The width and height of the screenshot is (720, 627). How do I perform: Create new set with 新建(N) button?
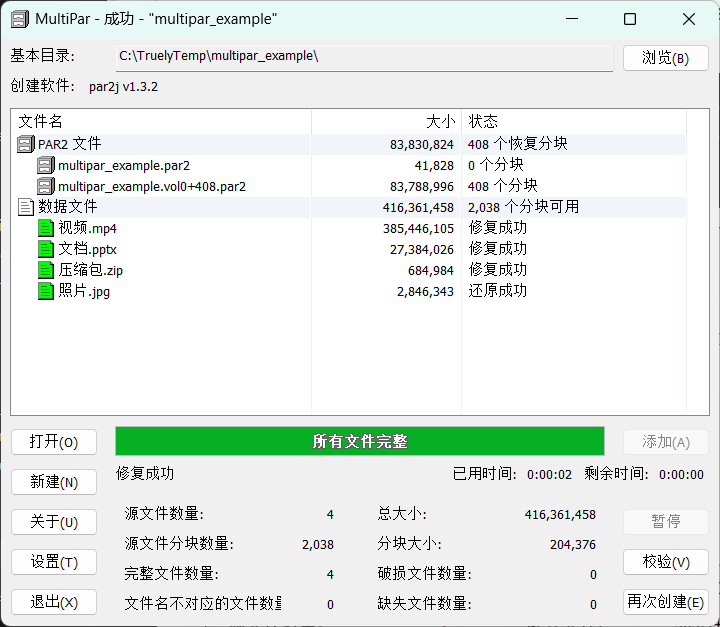point(54,482)
